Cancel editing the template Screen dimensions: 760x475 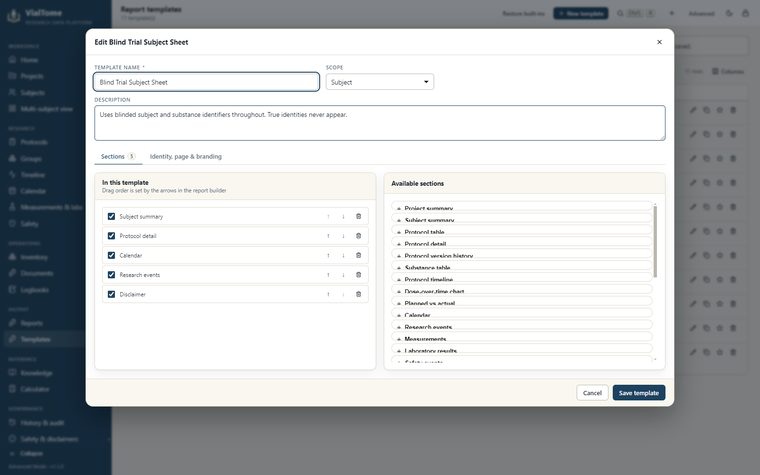[592, 393]
